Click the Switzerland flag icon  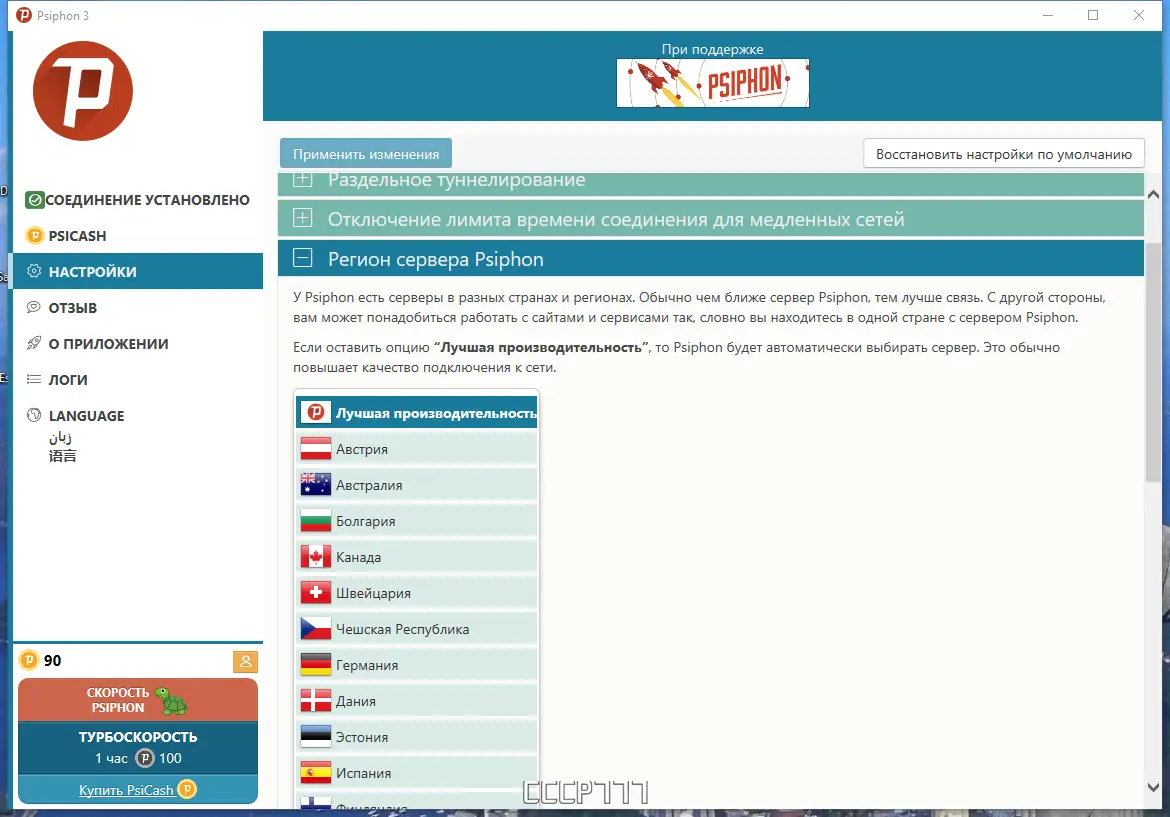pyautogui.click(x=316, y=592)
